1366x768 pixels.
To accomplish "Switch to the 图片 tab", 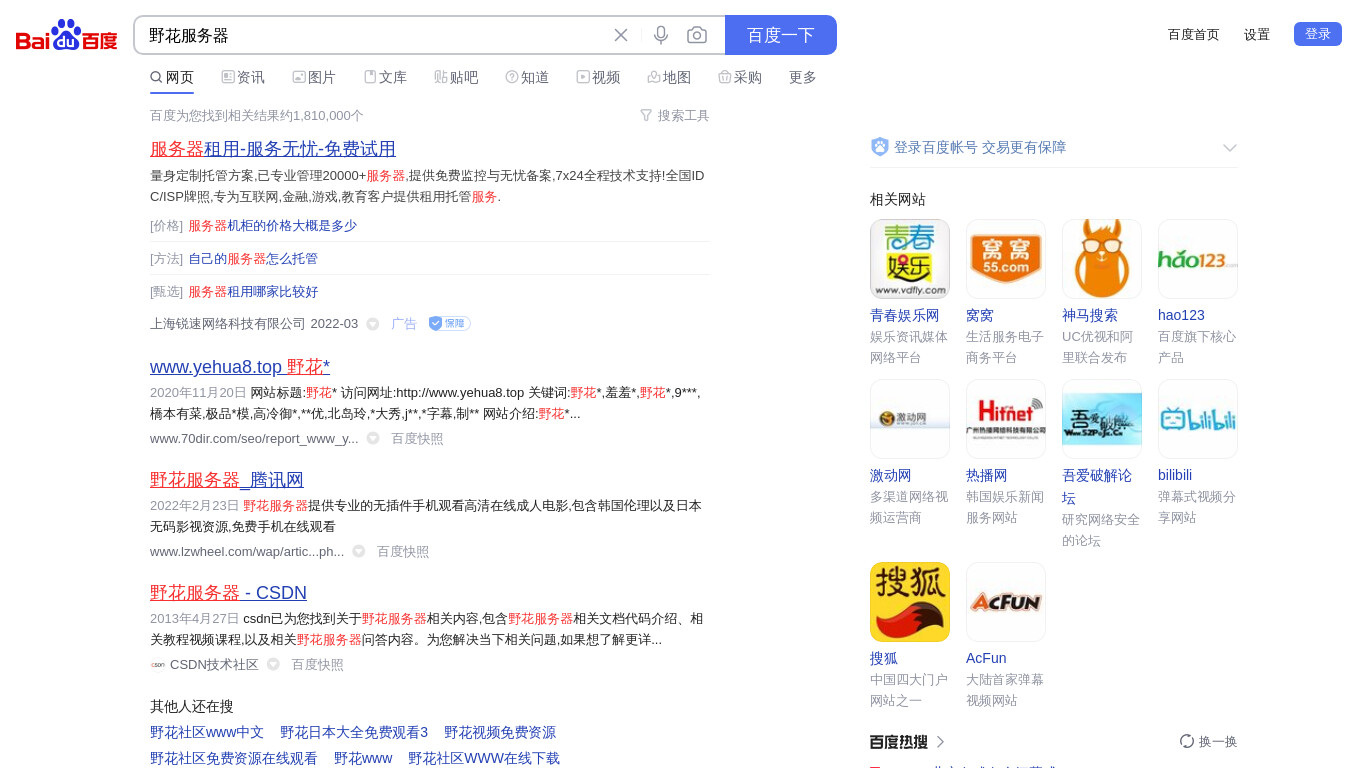I will (314, 77).
